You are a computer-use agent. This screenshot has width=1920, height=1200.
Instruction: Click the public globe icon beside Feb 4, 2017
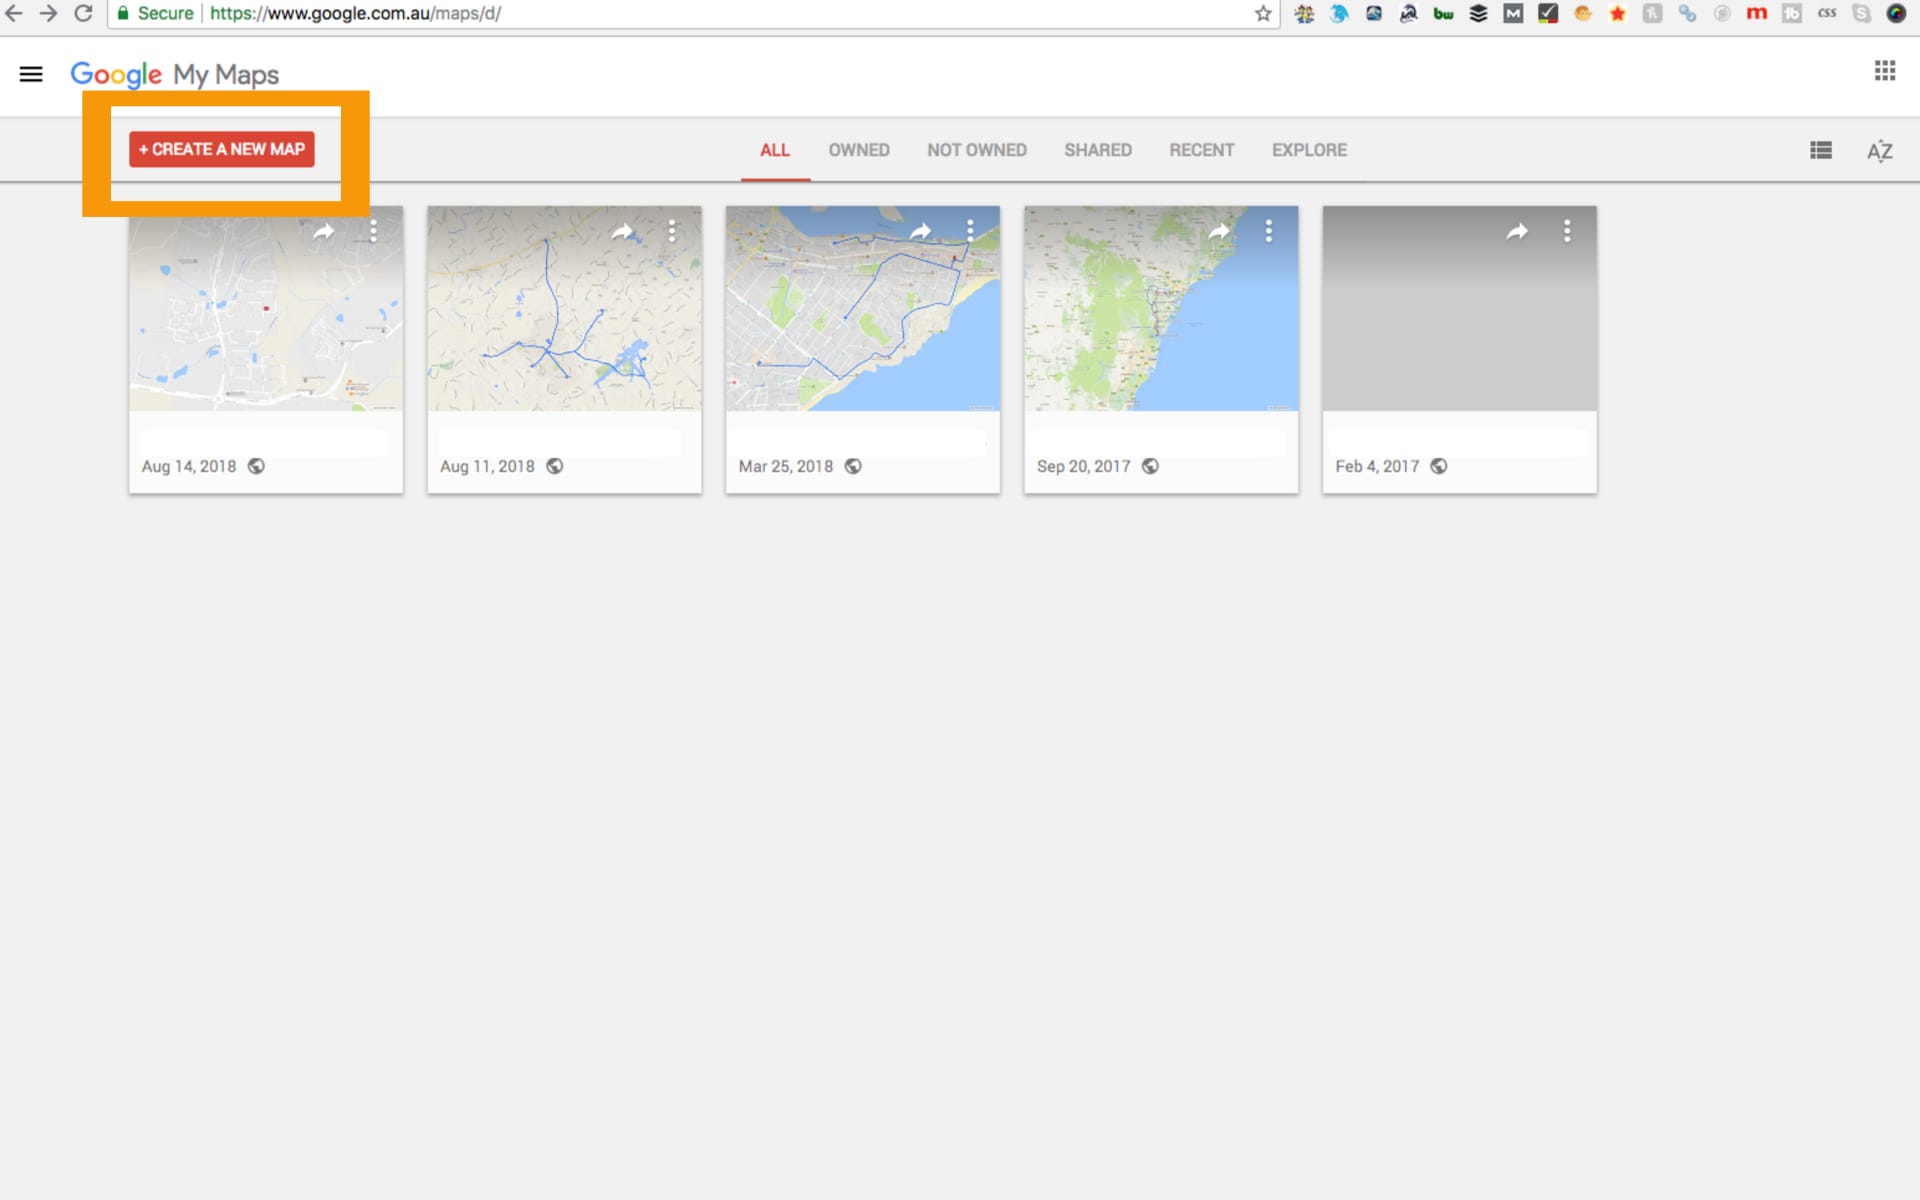1439,466
